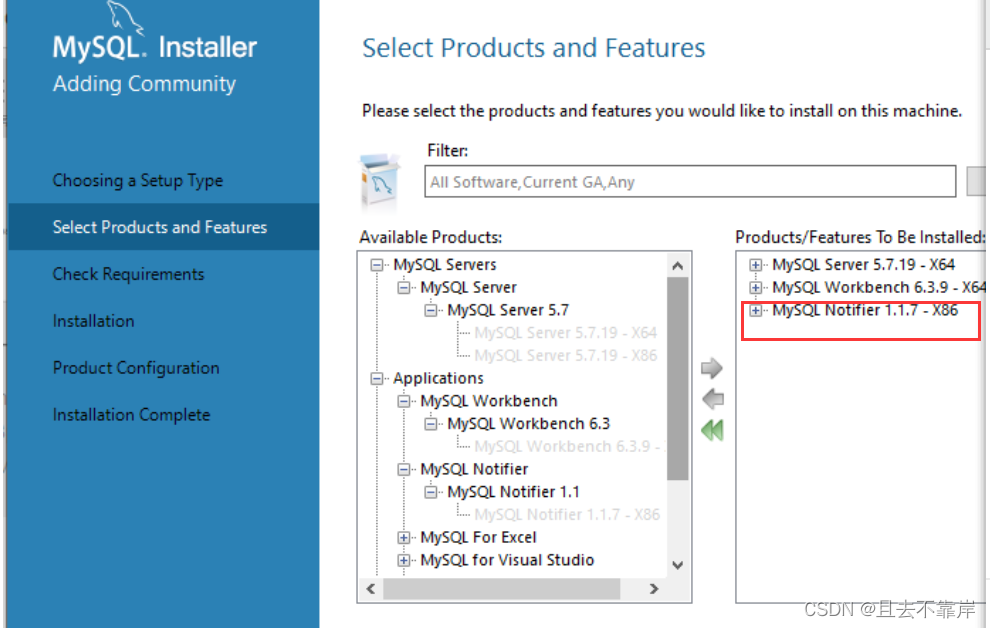Click Available Products scroll up arrow
The image size is (990, 628).
(677, 266)
